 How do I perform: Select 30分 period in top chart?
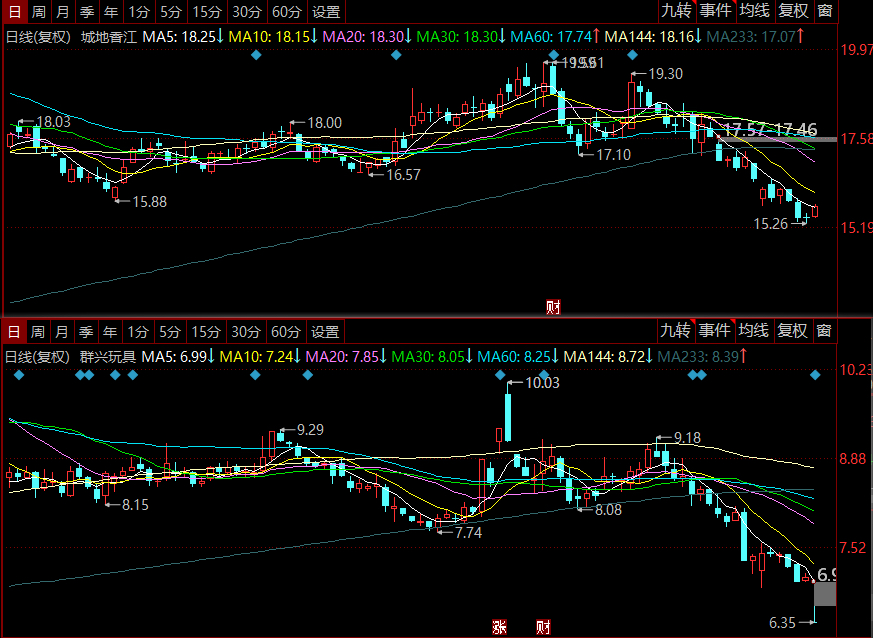pyautogui.click(x=247, y=12)
